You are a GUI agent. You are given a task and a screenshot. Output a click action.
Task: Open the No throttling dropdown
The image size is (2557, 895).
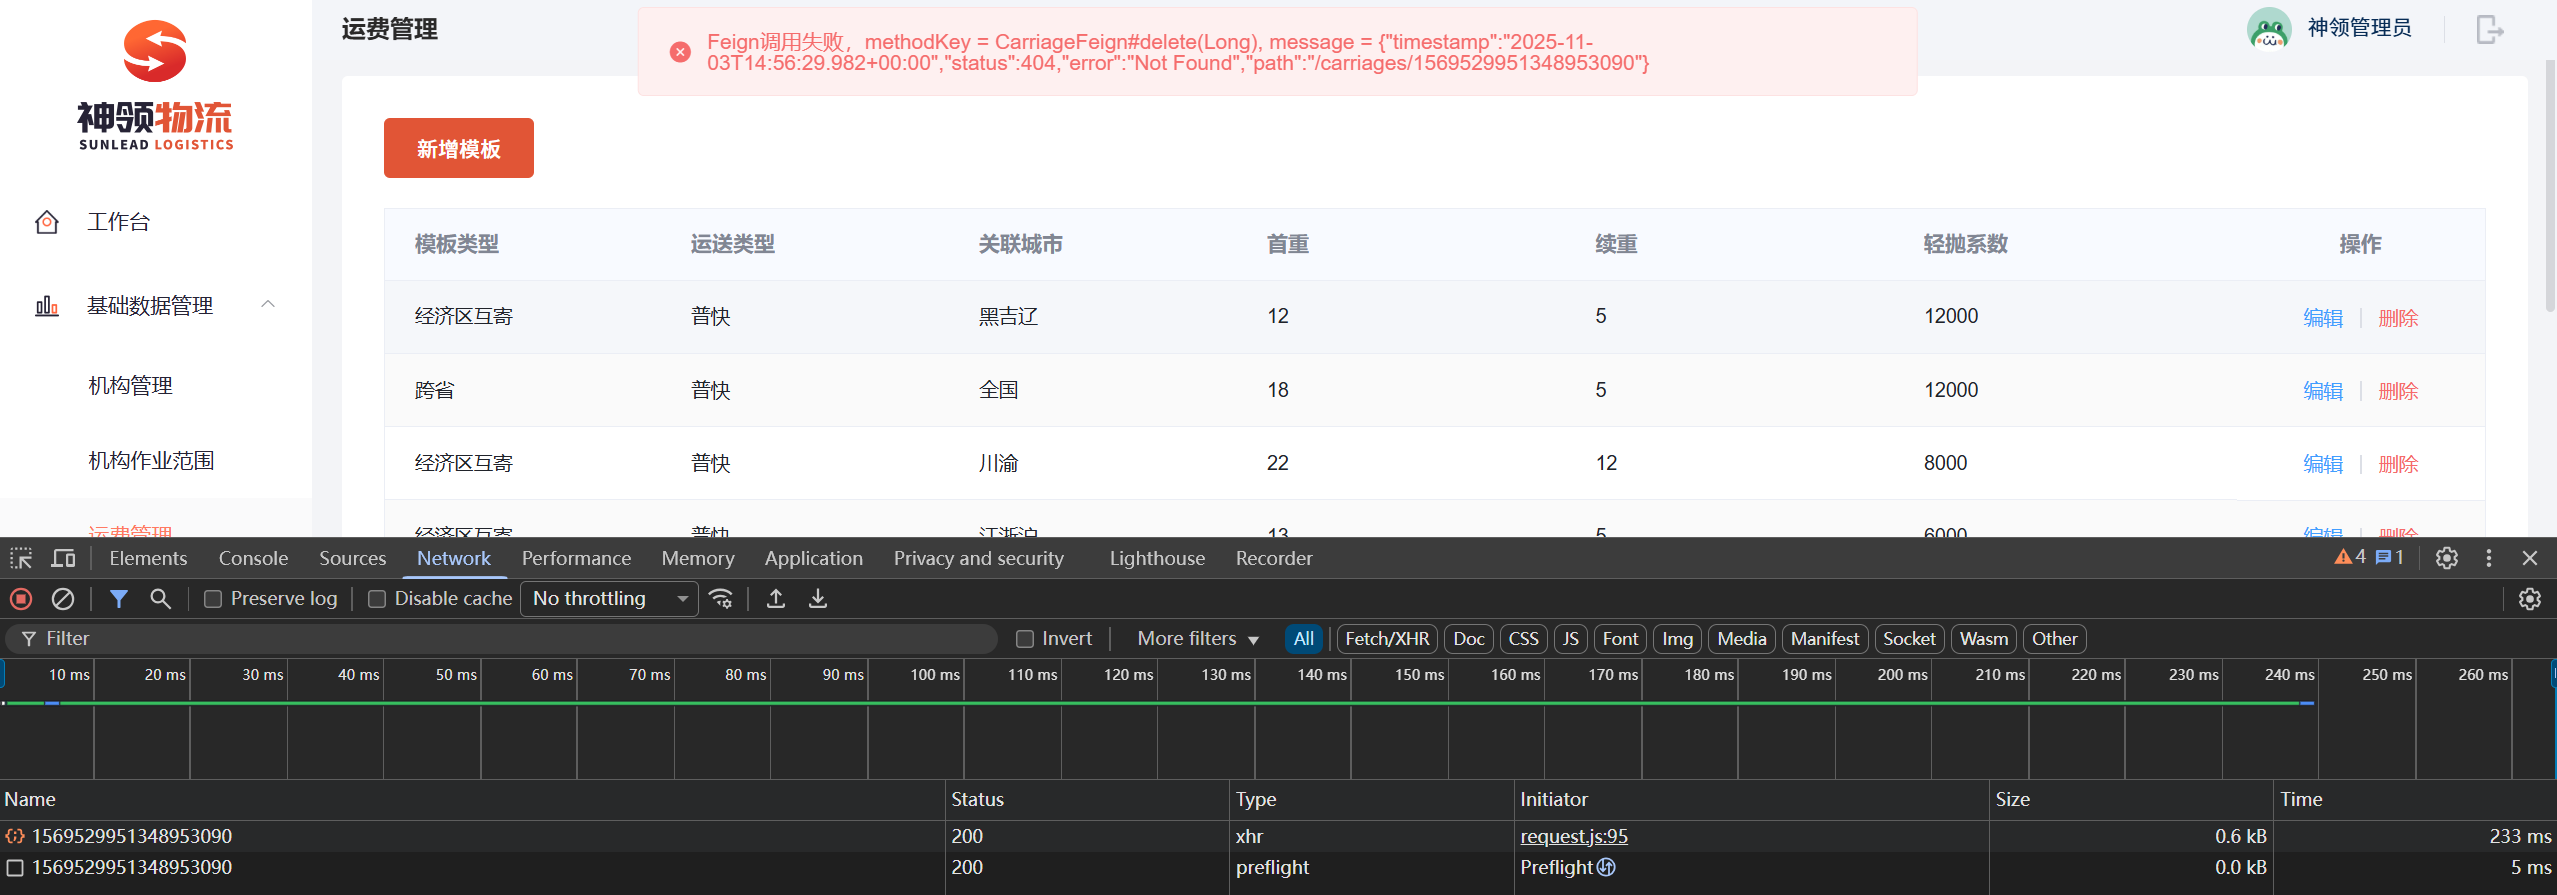609,599
